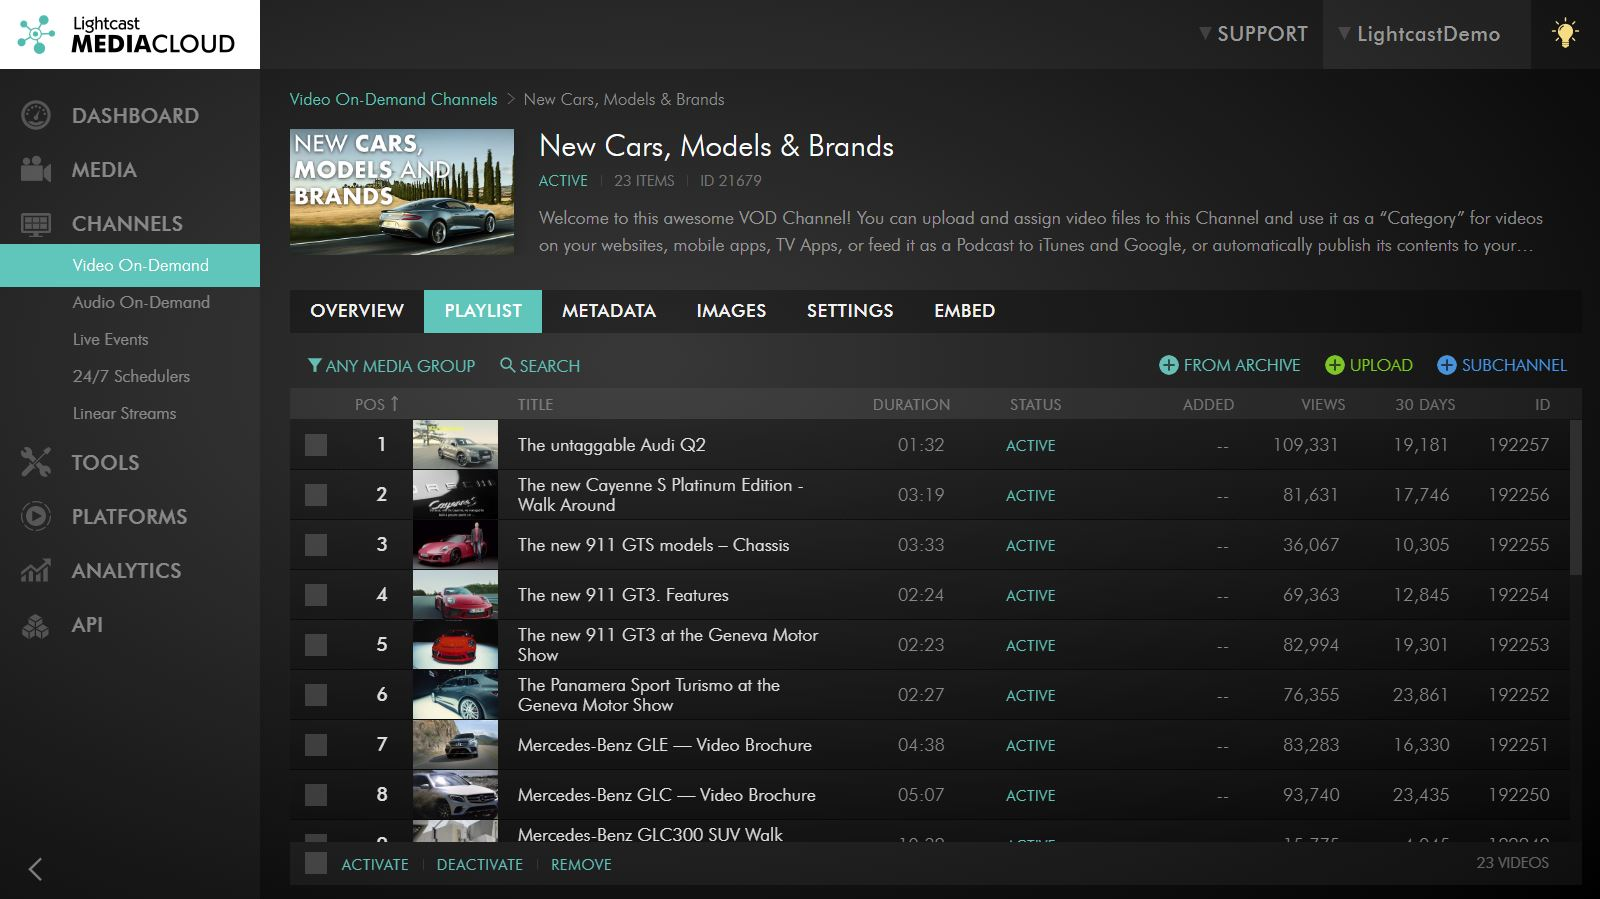Image resolution: width=1600 pixels, height=899 pixels.
Task: Collapse sidebar with left arrow icon
Action: pos(35,869)
